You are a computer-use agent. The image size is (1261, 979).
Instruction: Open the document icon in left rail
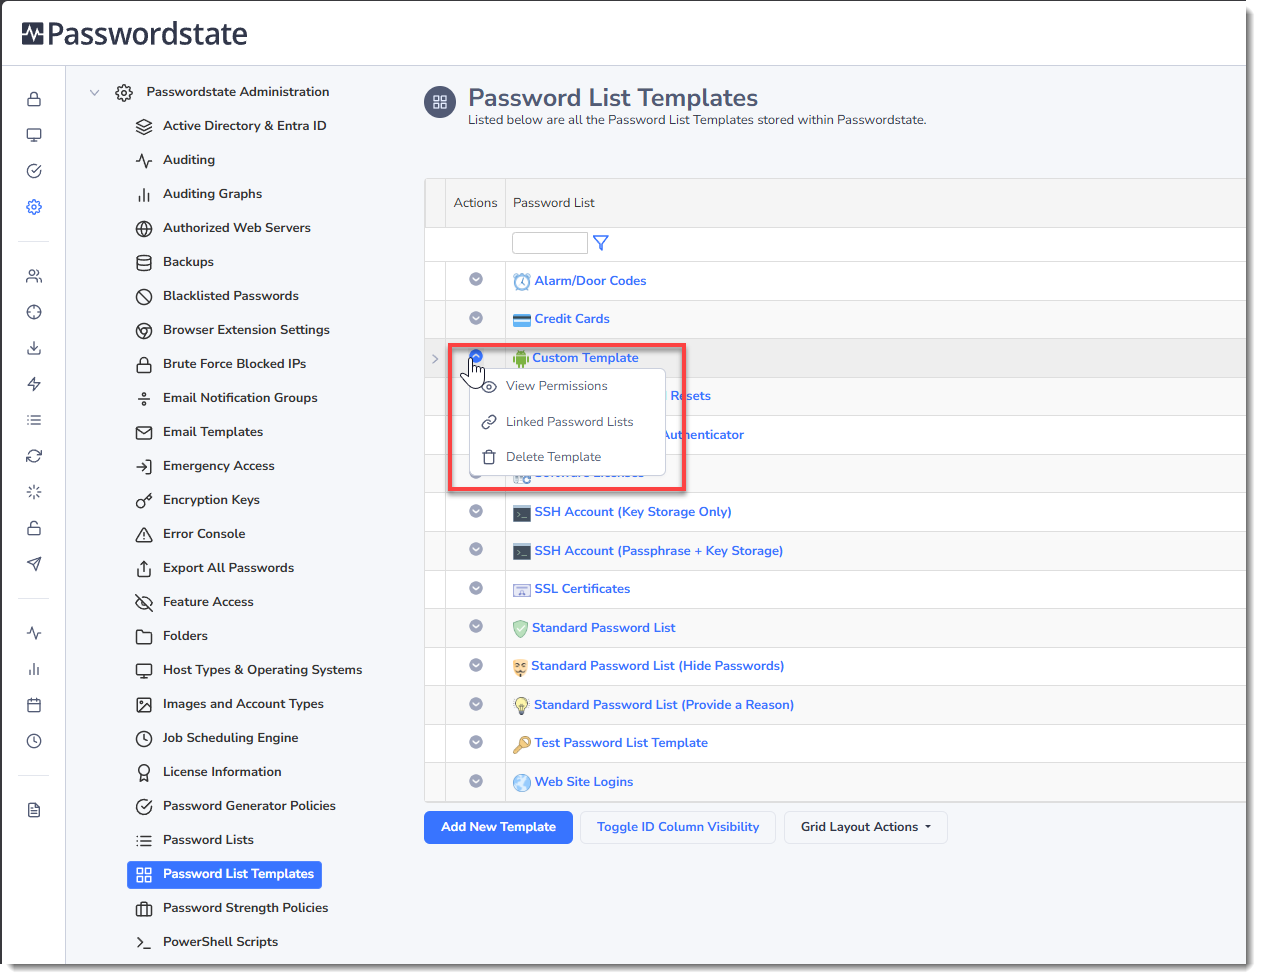tap(34, 810)
